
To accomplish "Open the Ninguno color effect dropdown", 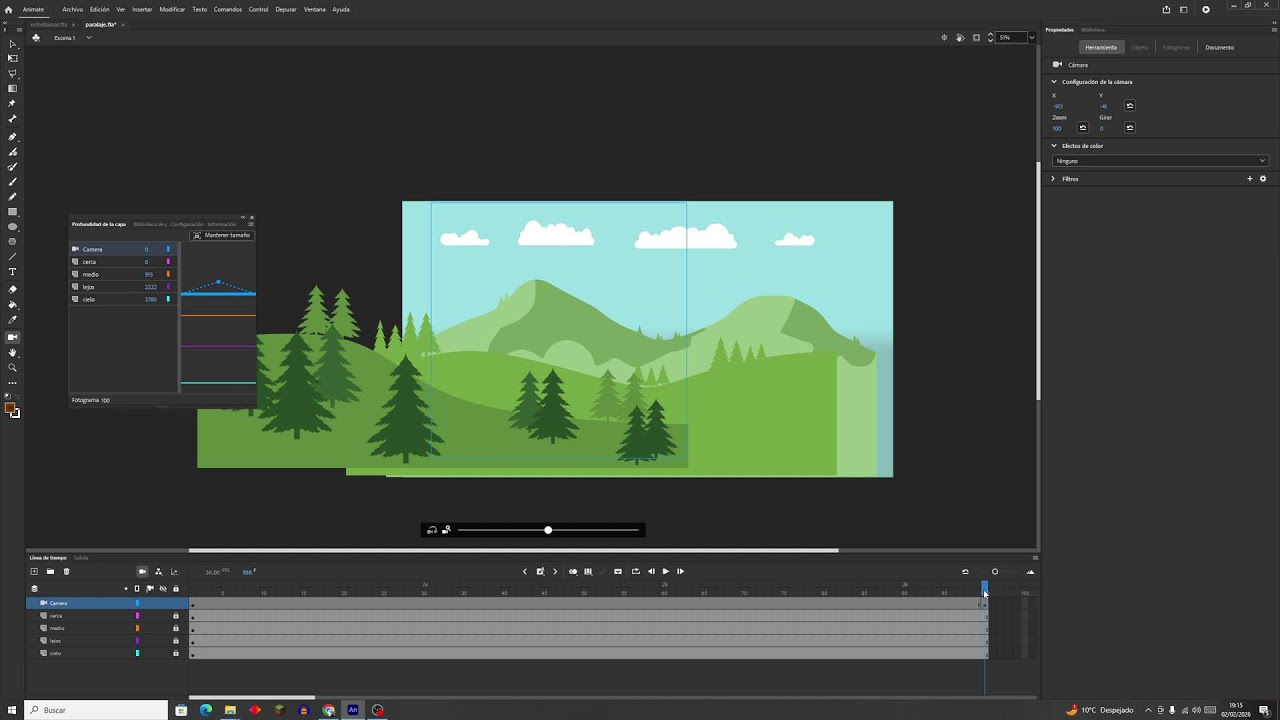I will pos(1161,161).
